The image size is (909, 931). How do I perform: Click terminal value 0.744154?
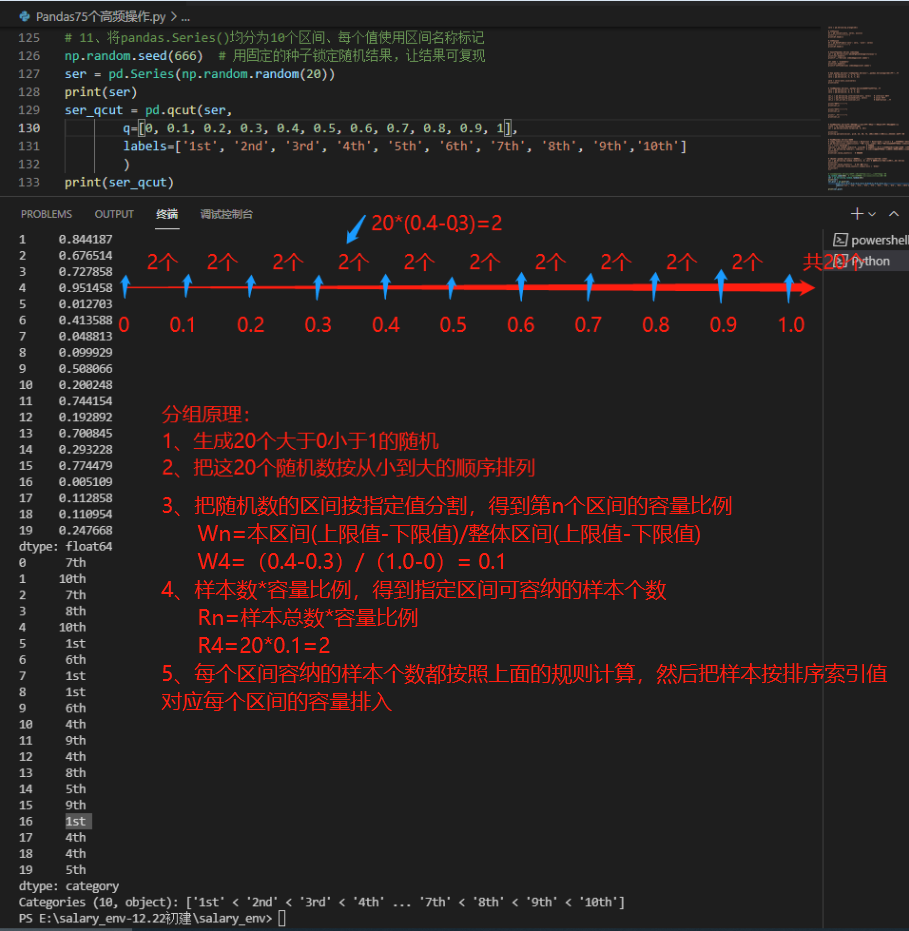85,401
